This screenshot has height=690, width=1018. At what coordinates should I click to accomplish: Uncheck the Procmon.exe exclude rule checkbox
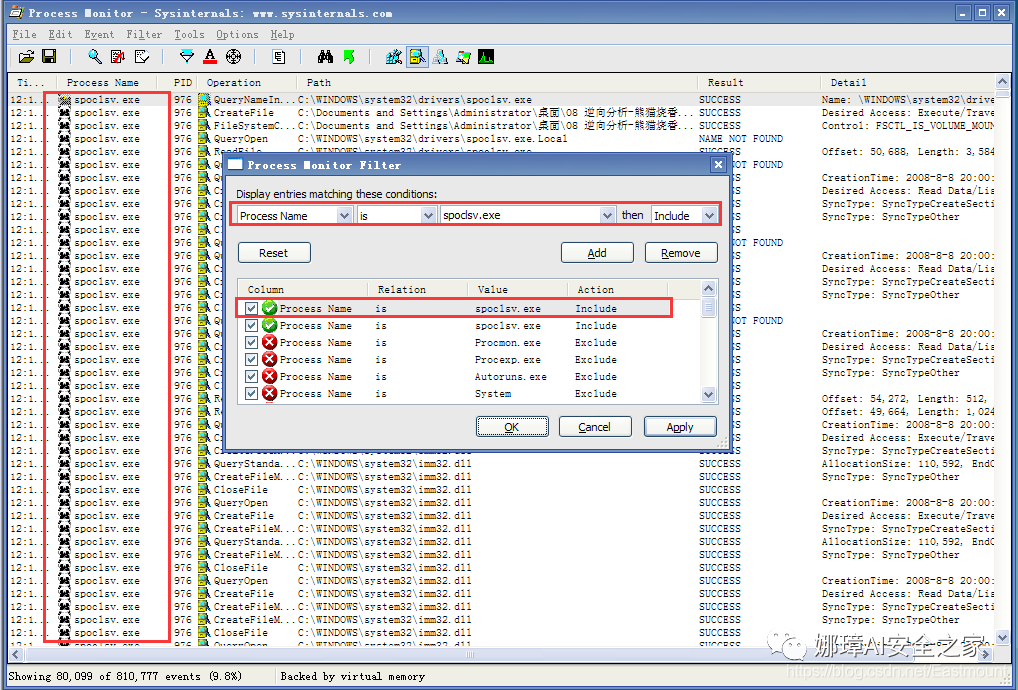coord(252,343)
